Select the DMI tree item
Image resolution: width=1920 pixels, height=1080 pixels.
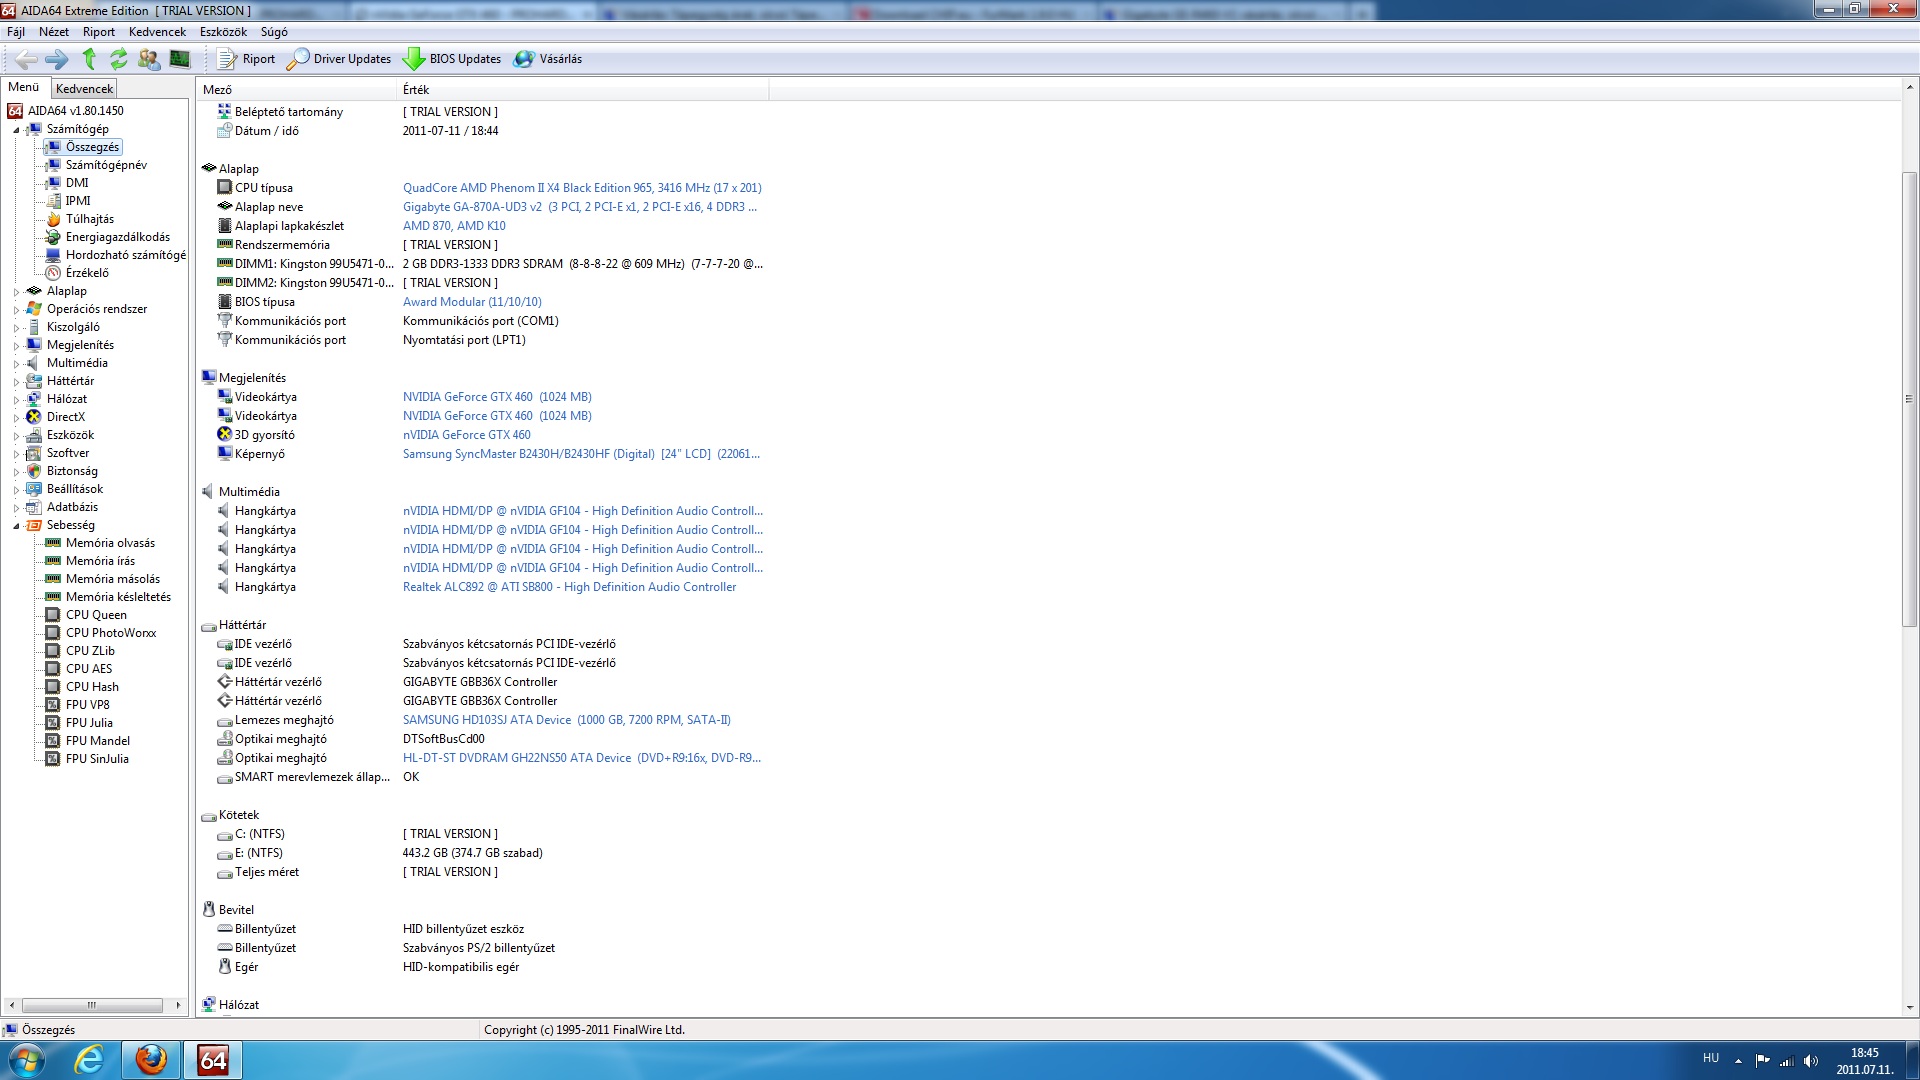pos(77,183)
